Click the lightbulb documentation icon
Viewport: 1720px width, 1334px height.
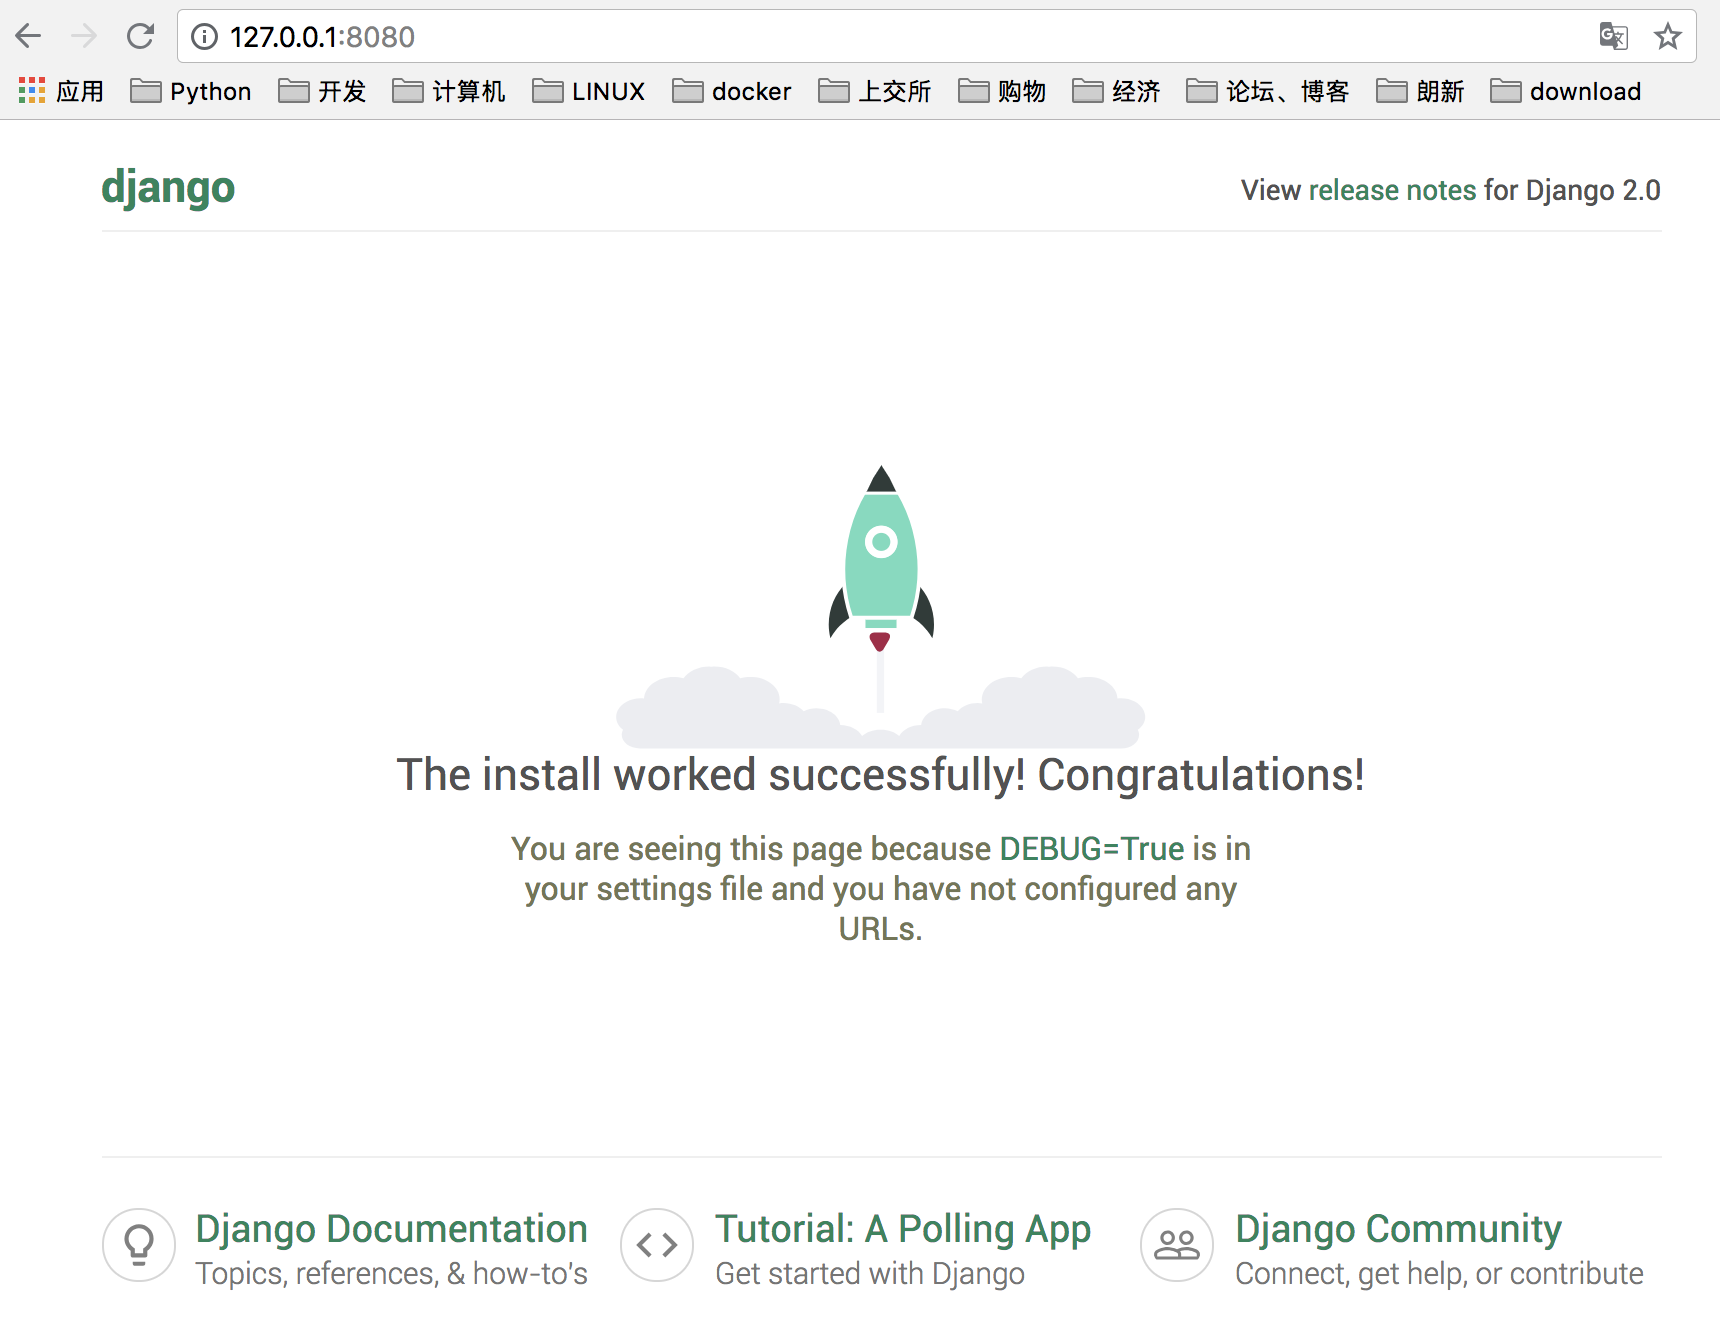coord(139,1245)
